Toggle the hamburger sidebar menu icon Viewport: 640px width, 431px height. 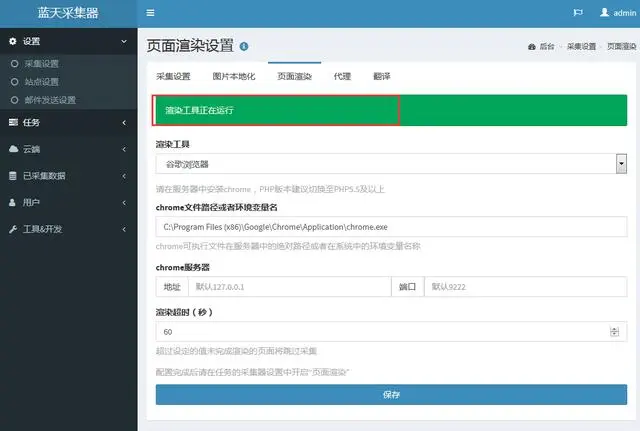pos(150,13)
